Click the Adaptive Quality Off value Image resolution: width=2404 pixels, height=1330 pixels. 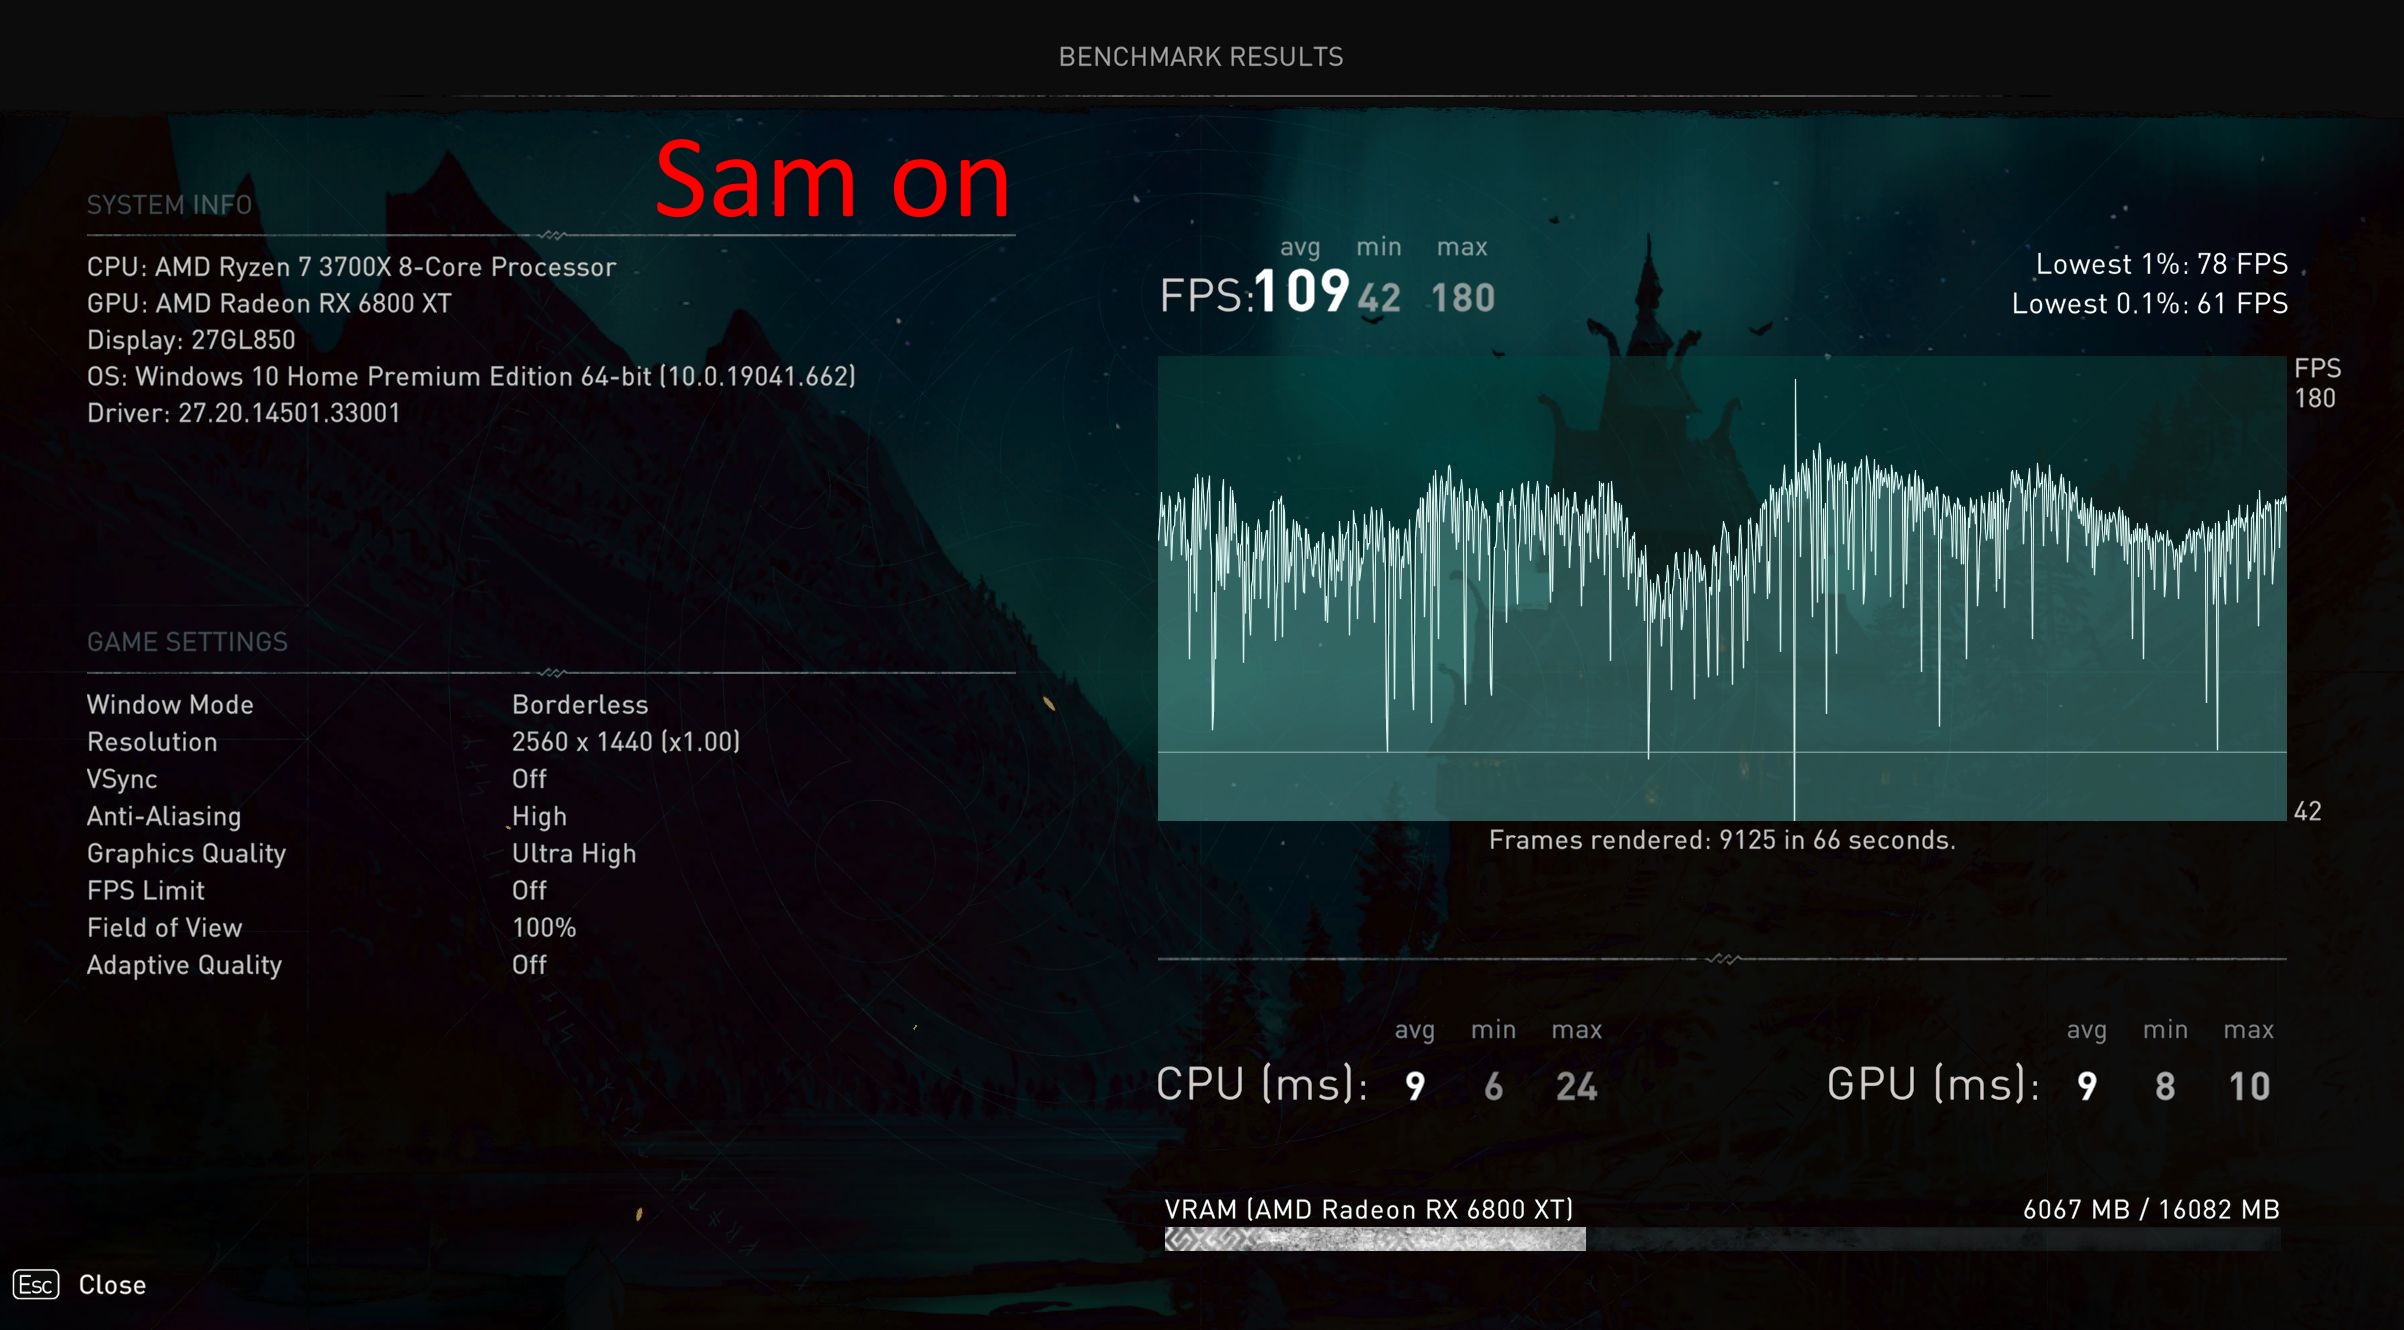coord(529,965)
